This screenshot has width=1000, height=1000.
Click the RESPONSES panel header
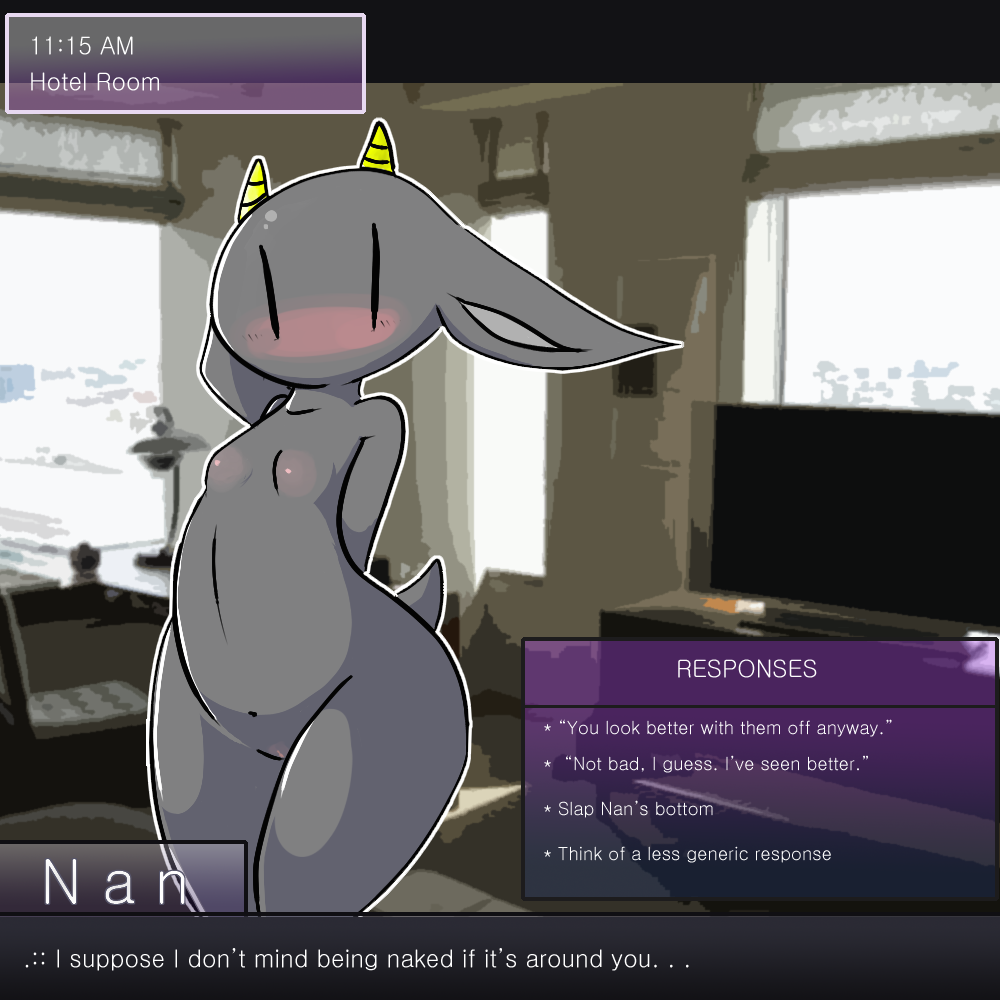pyautogui.click(x=746, y=669)
